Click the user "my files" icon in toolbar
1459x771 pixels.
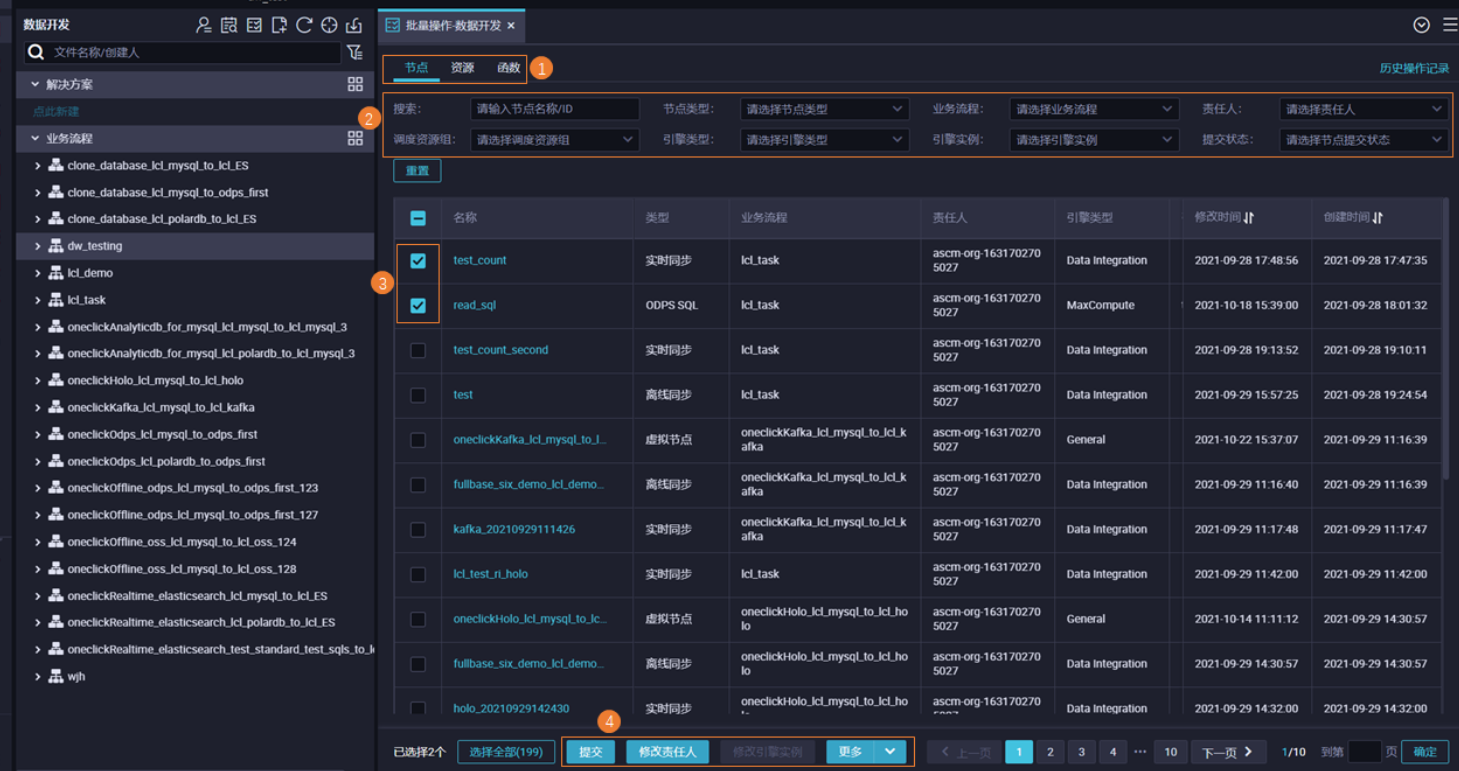[204, 25]
